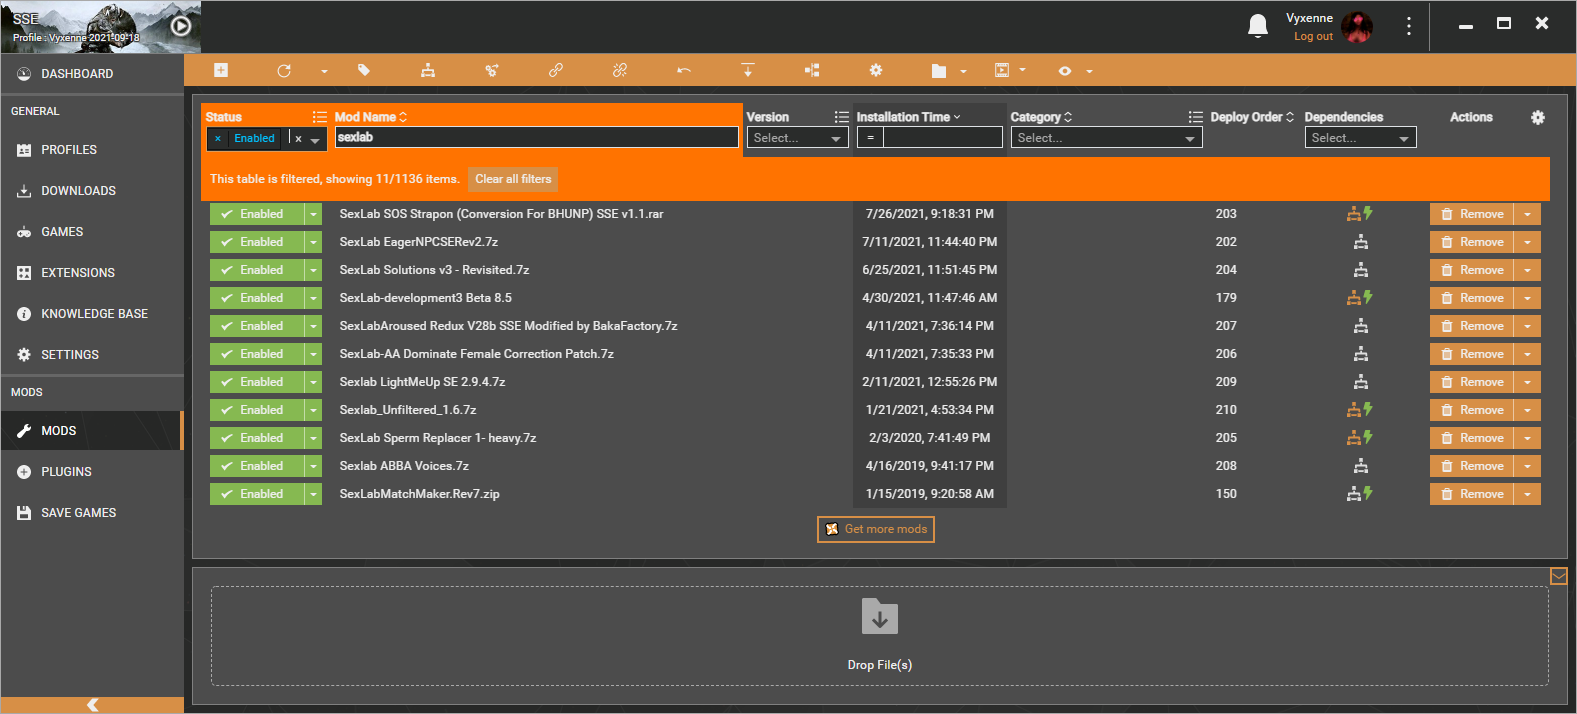This screenshot has height=714, width=1577.
Task: Open status dropdown arrow for Sexlab ABBA Voices
Action: (x=313, y=466)
